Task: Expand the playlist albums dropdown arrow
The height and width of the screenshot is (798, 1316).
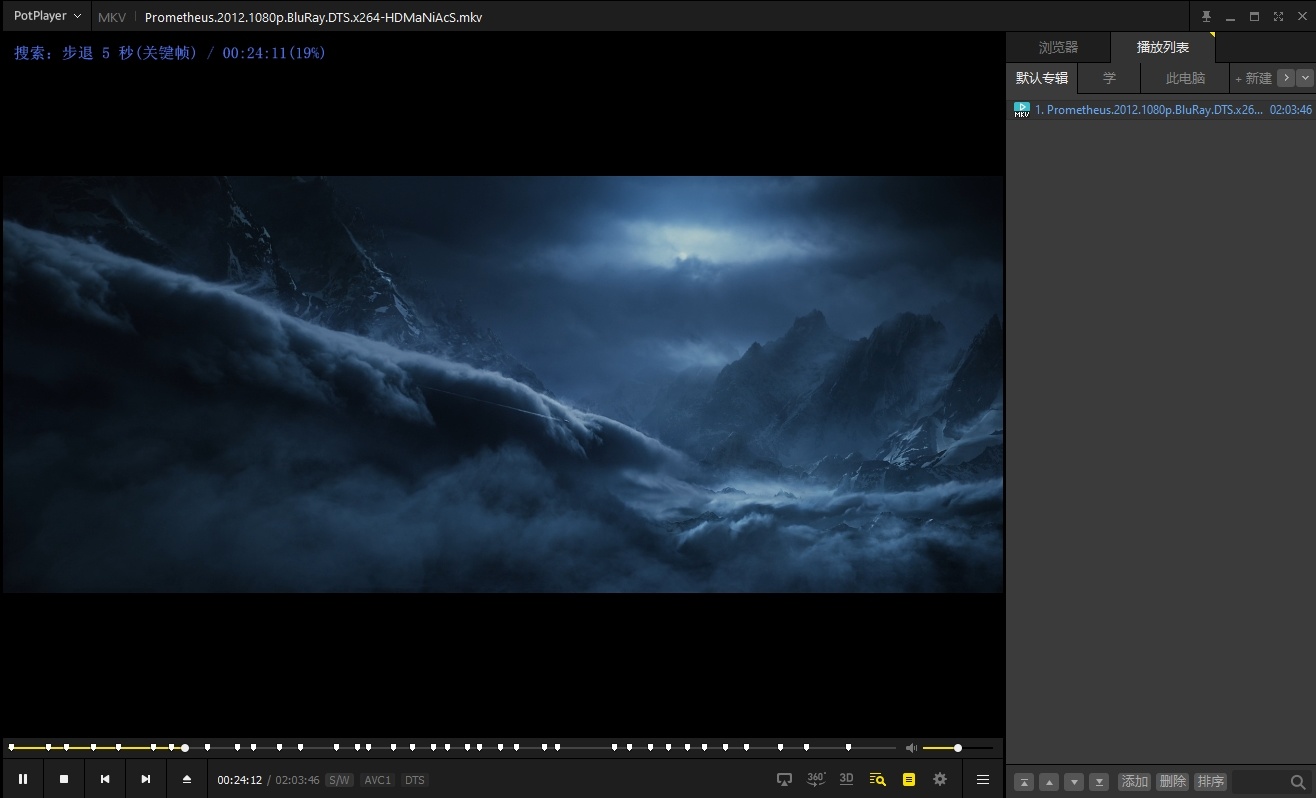Action: coord(1304,78)
